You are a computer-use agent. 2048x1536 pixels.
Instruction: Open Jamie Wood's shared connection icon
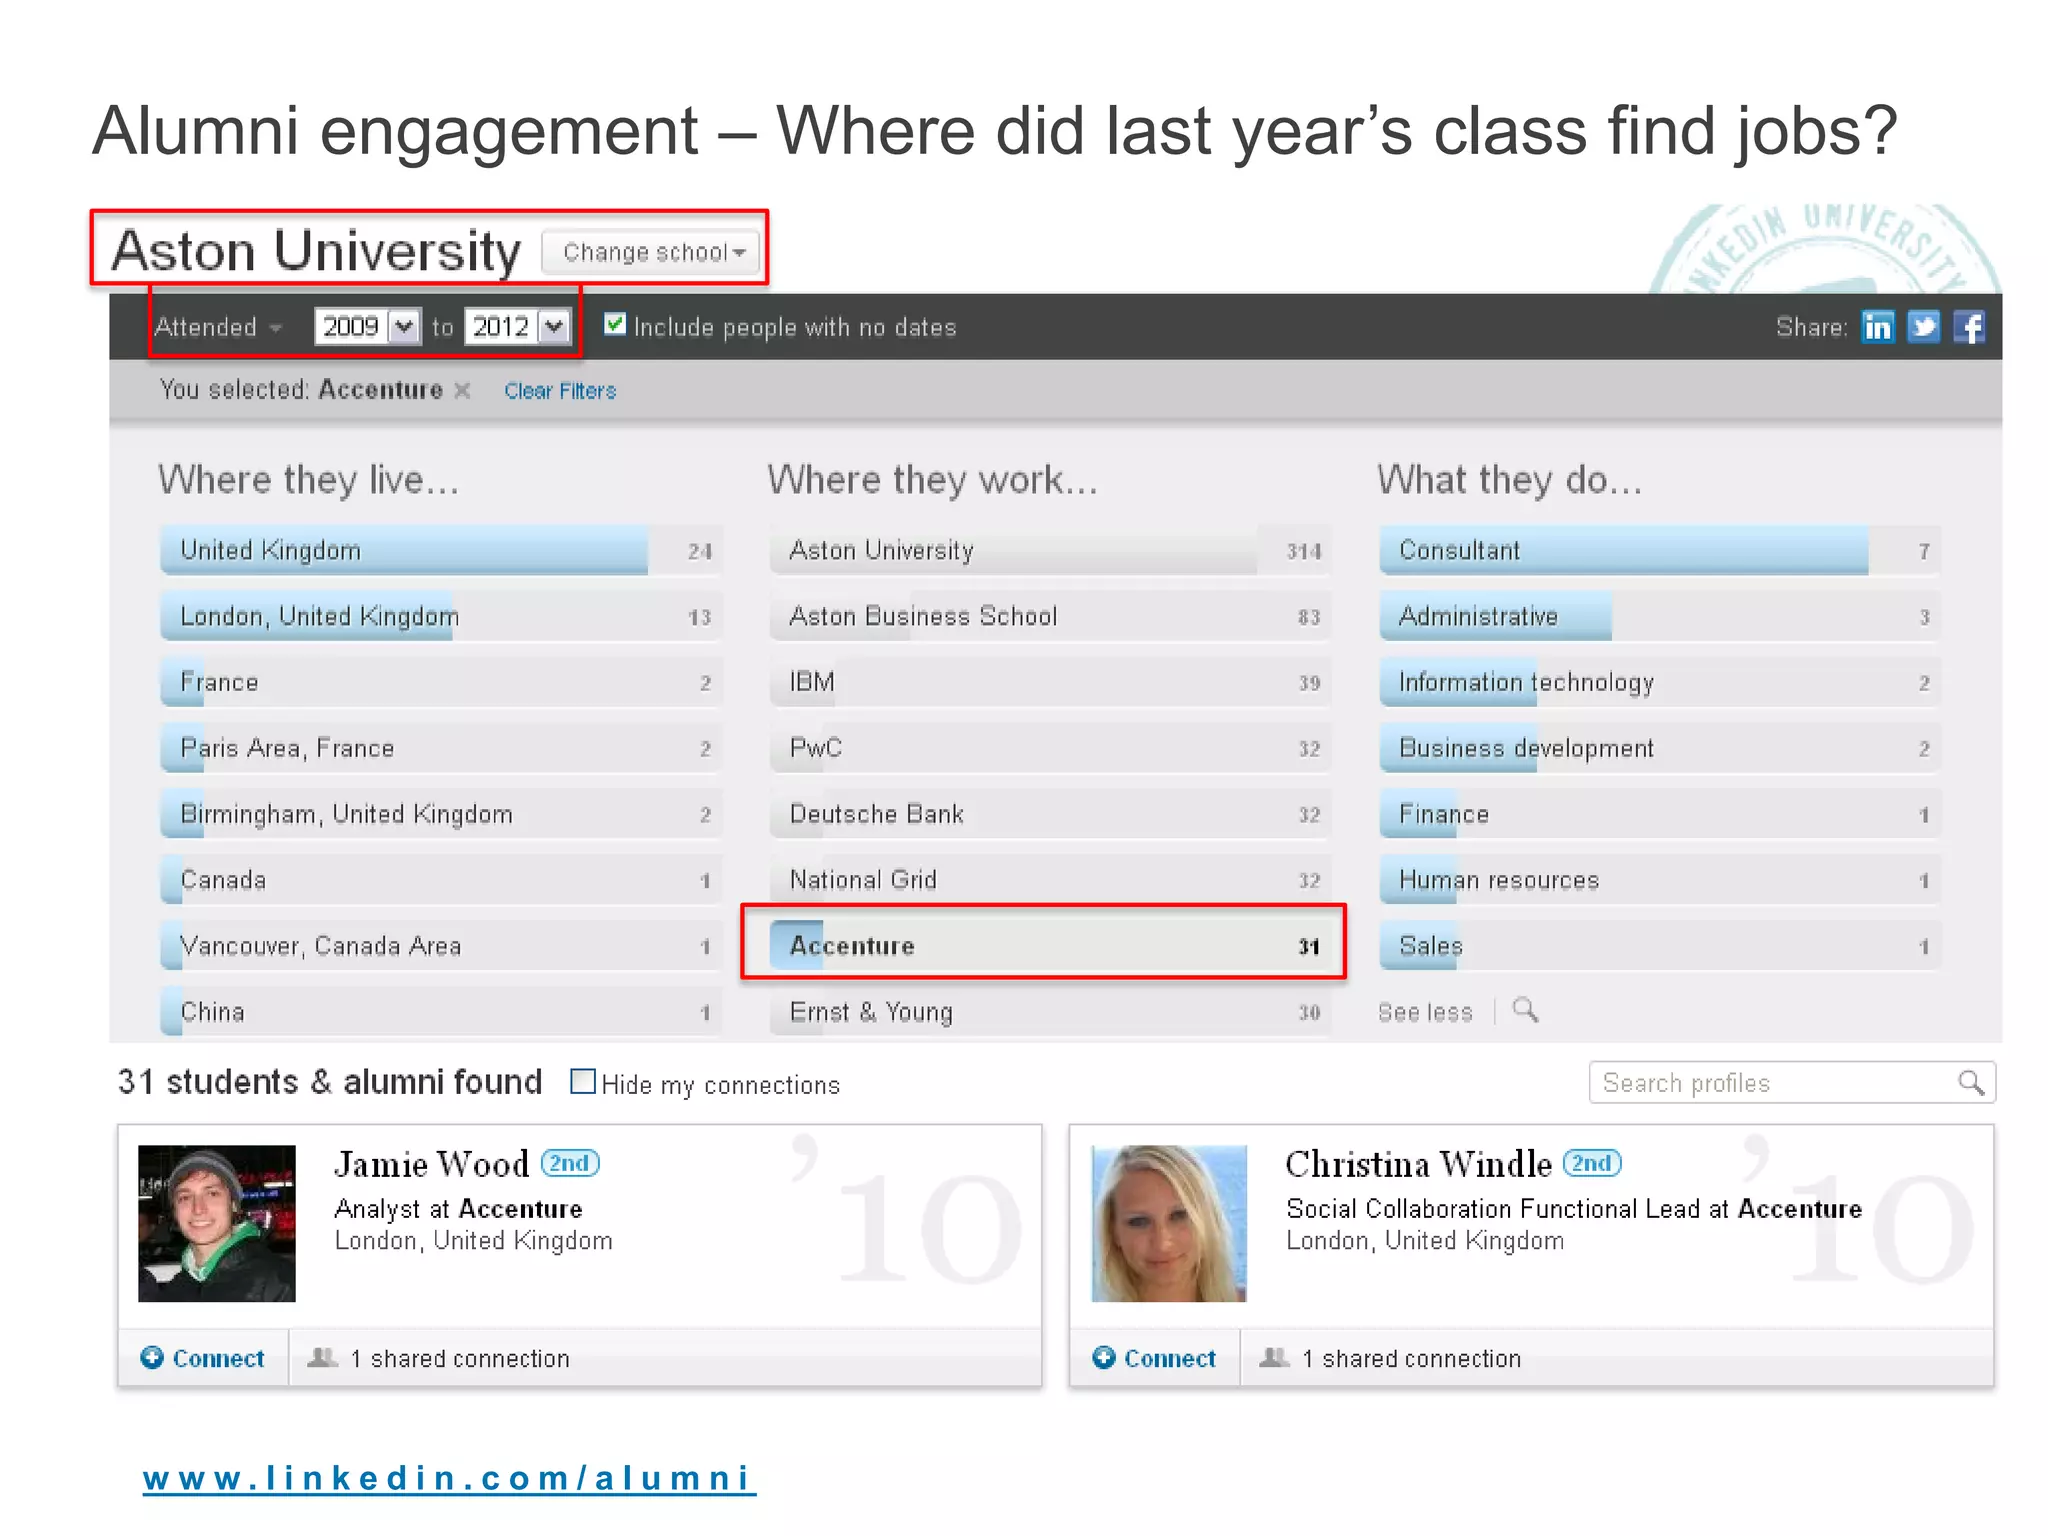point(322,1357)
